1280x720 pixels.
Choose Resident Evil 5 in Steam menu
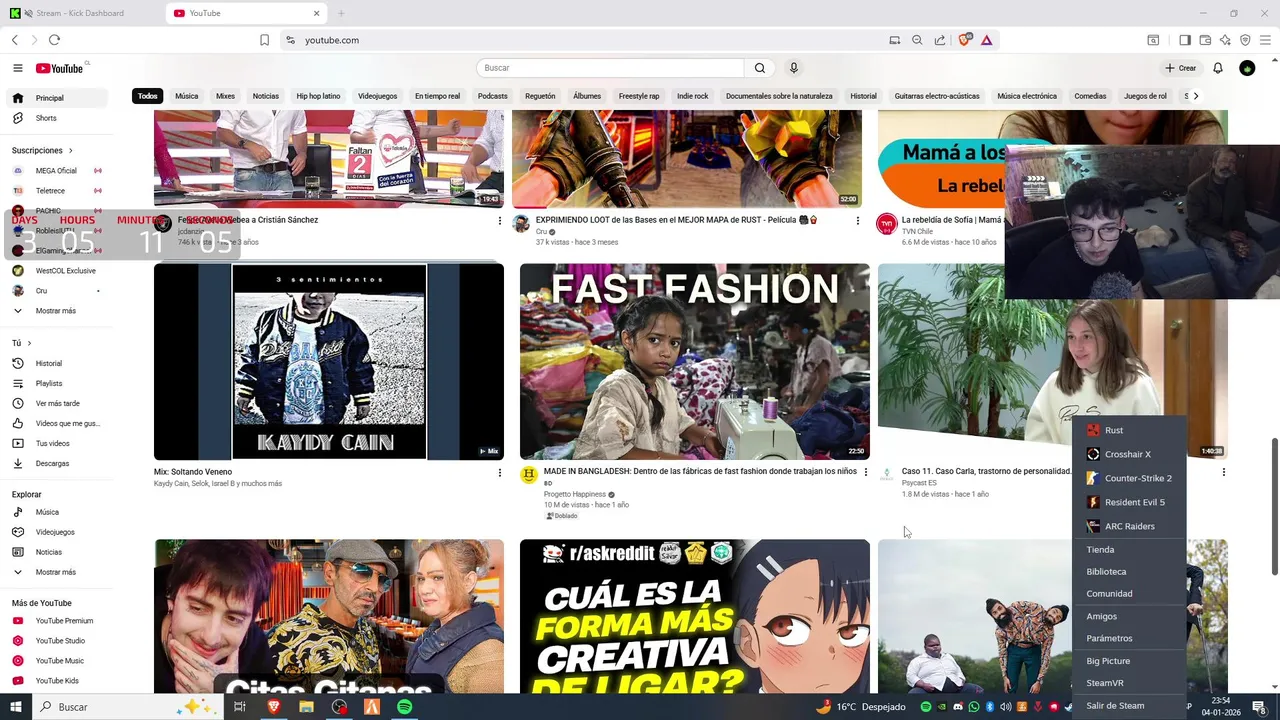click(1129, 502)
